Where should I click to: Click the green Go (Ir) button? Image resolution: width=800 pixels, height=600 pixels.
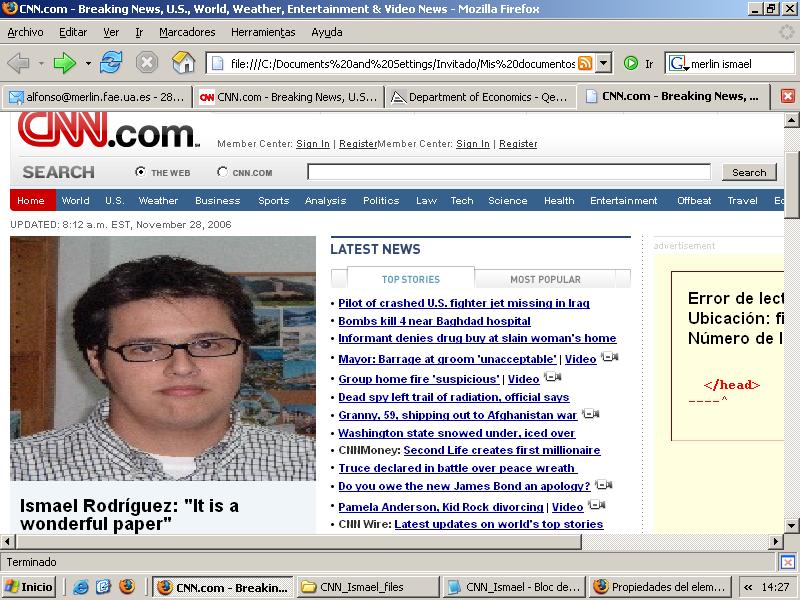pos(631,63)
